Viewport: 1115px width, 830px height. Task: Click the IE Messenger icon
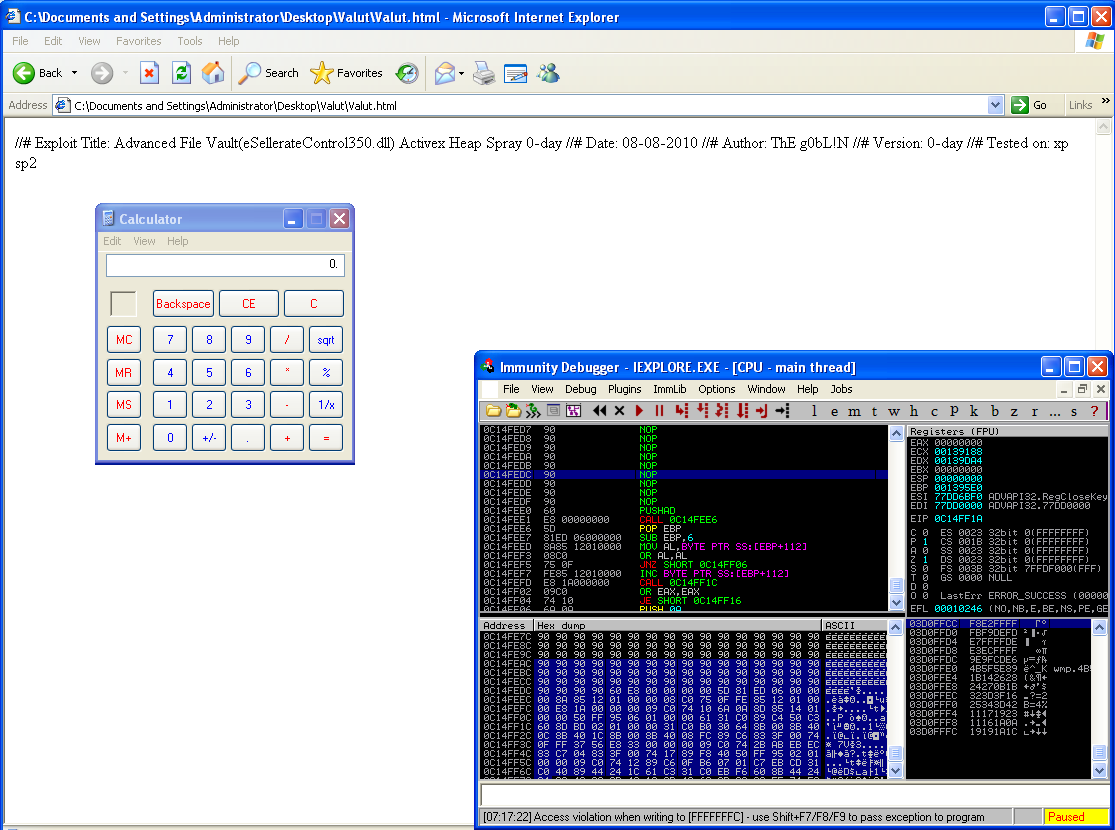click(x=548, y=73)
